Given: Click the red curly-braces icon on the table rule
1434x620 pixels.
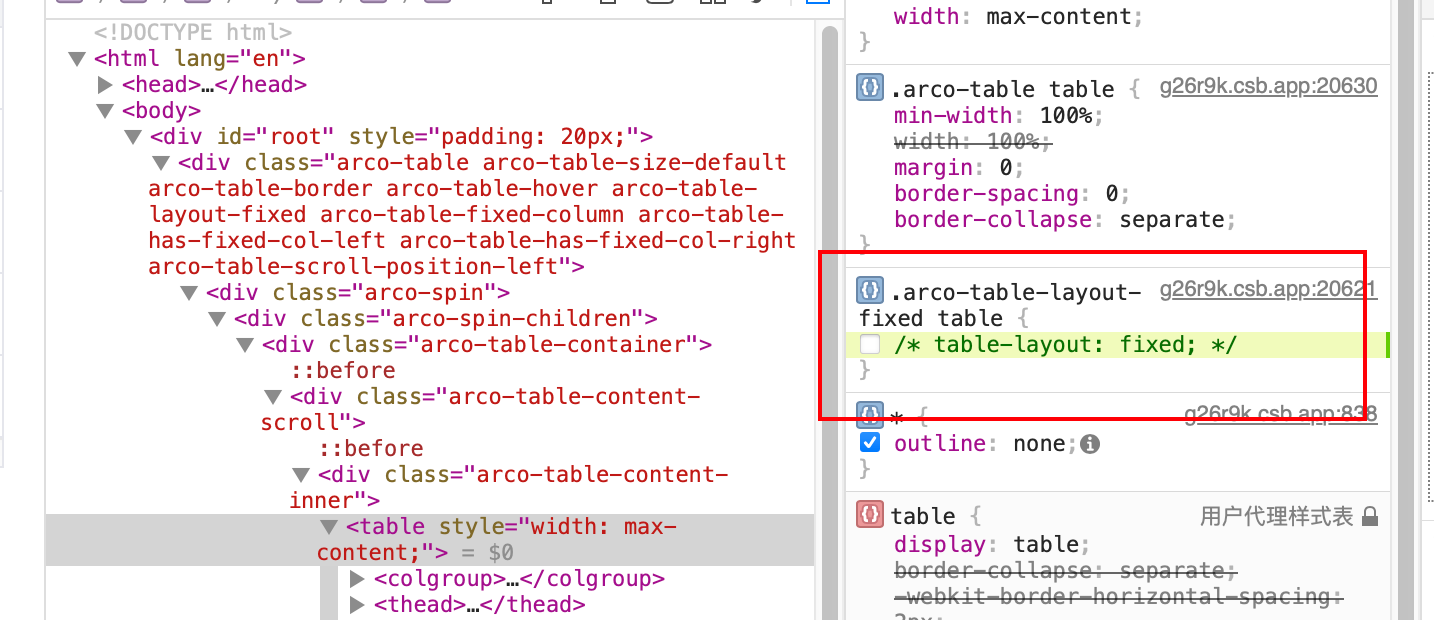Looking at the screenshot, I should (x=868, y=516).
